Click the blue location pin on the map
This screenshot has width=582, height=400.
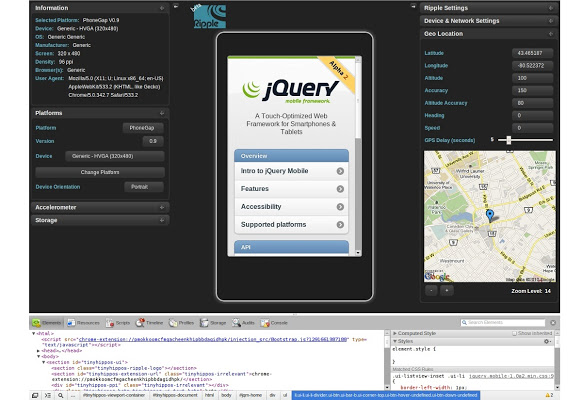[490, 214]
